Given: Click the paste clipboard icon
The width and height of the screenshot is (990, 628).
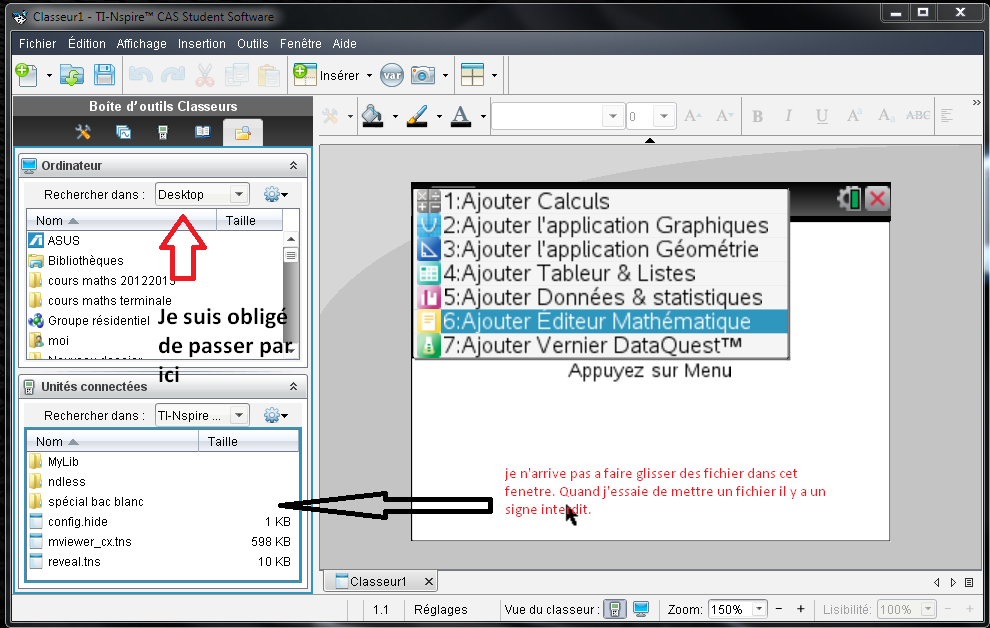Looking at the screenshot, I should coord(268,75).
